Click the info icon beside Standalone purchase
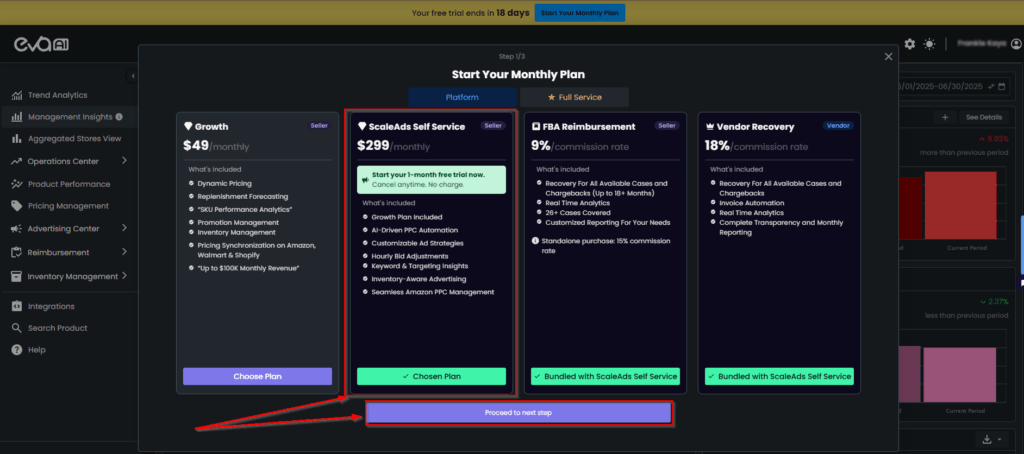Viewport: 1024px width, 454px height. [536, 241]
